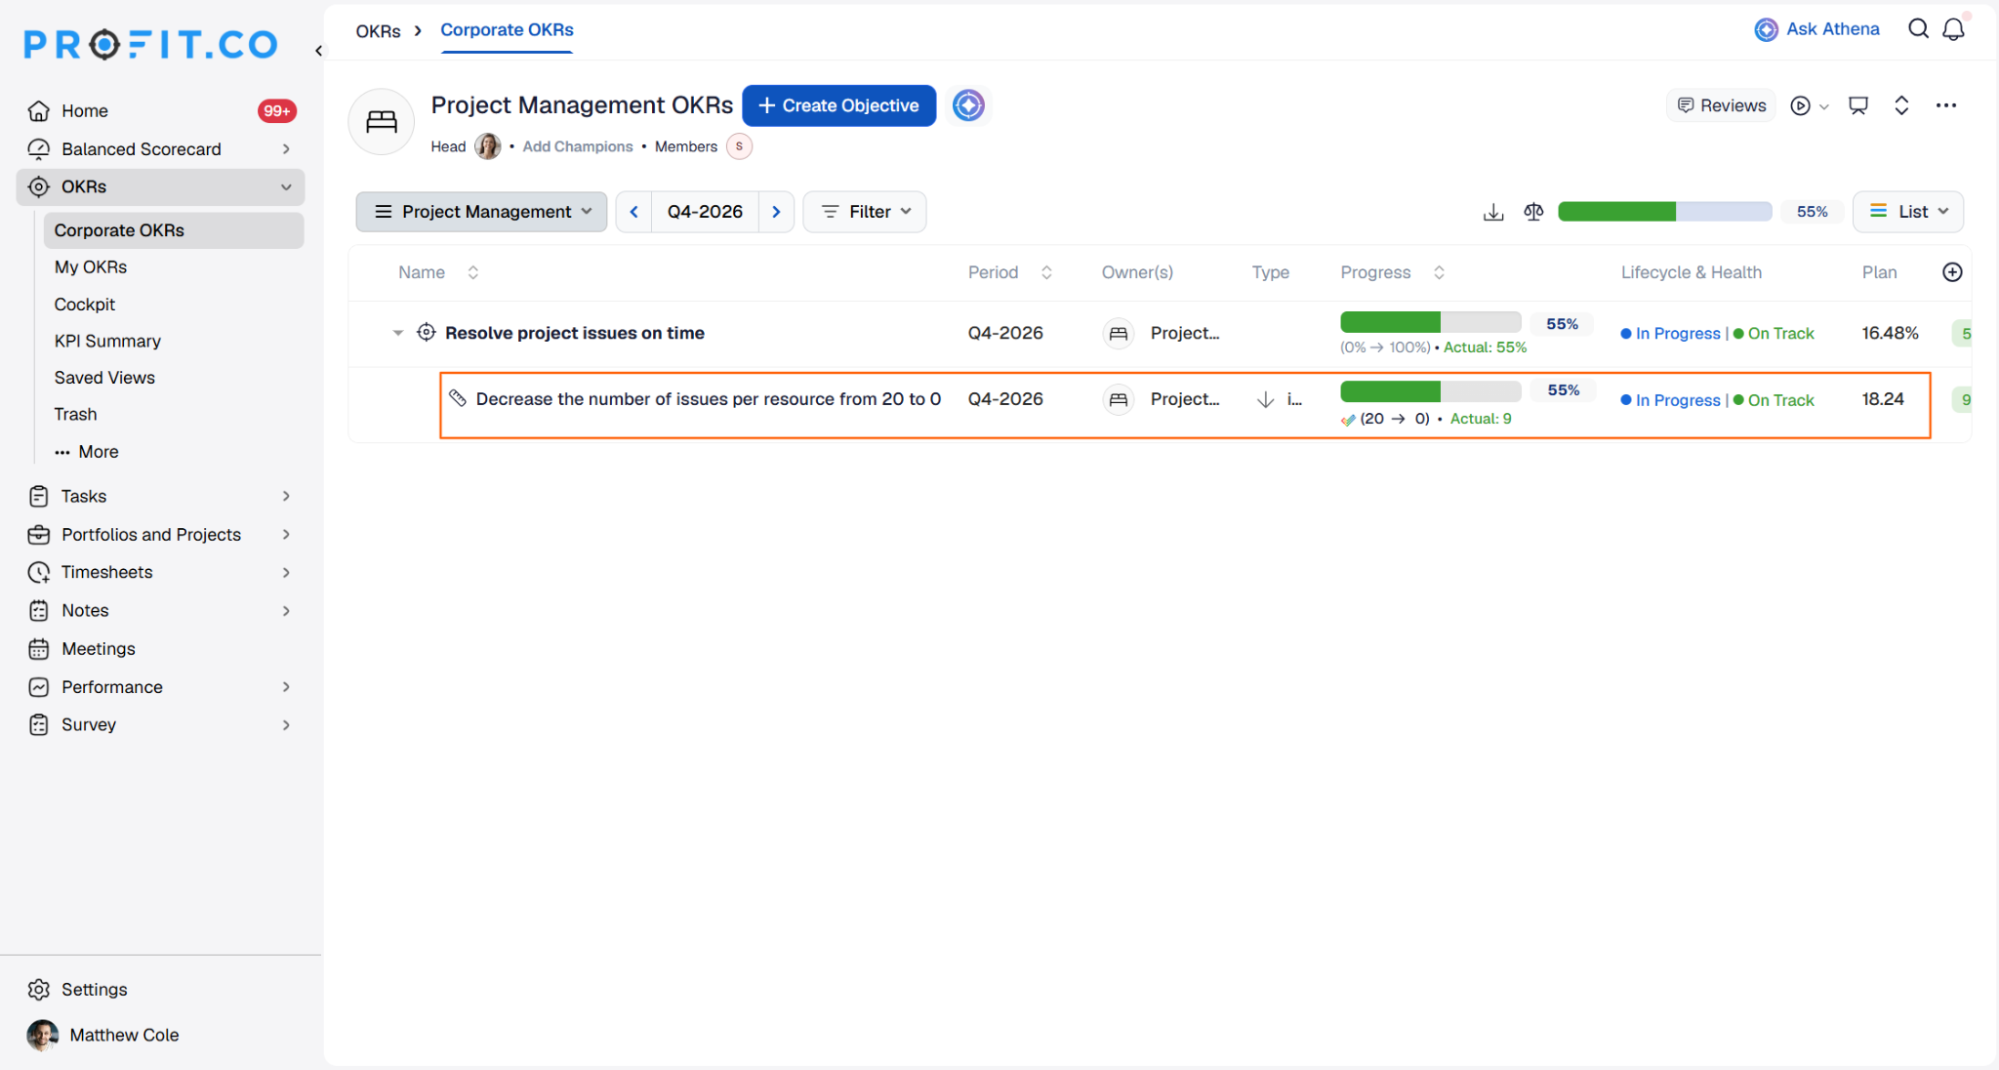Open the Project Management dropdown
1999x1070 pixels.
[482, 212]
